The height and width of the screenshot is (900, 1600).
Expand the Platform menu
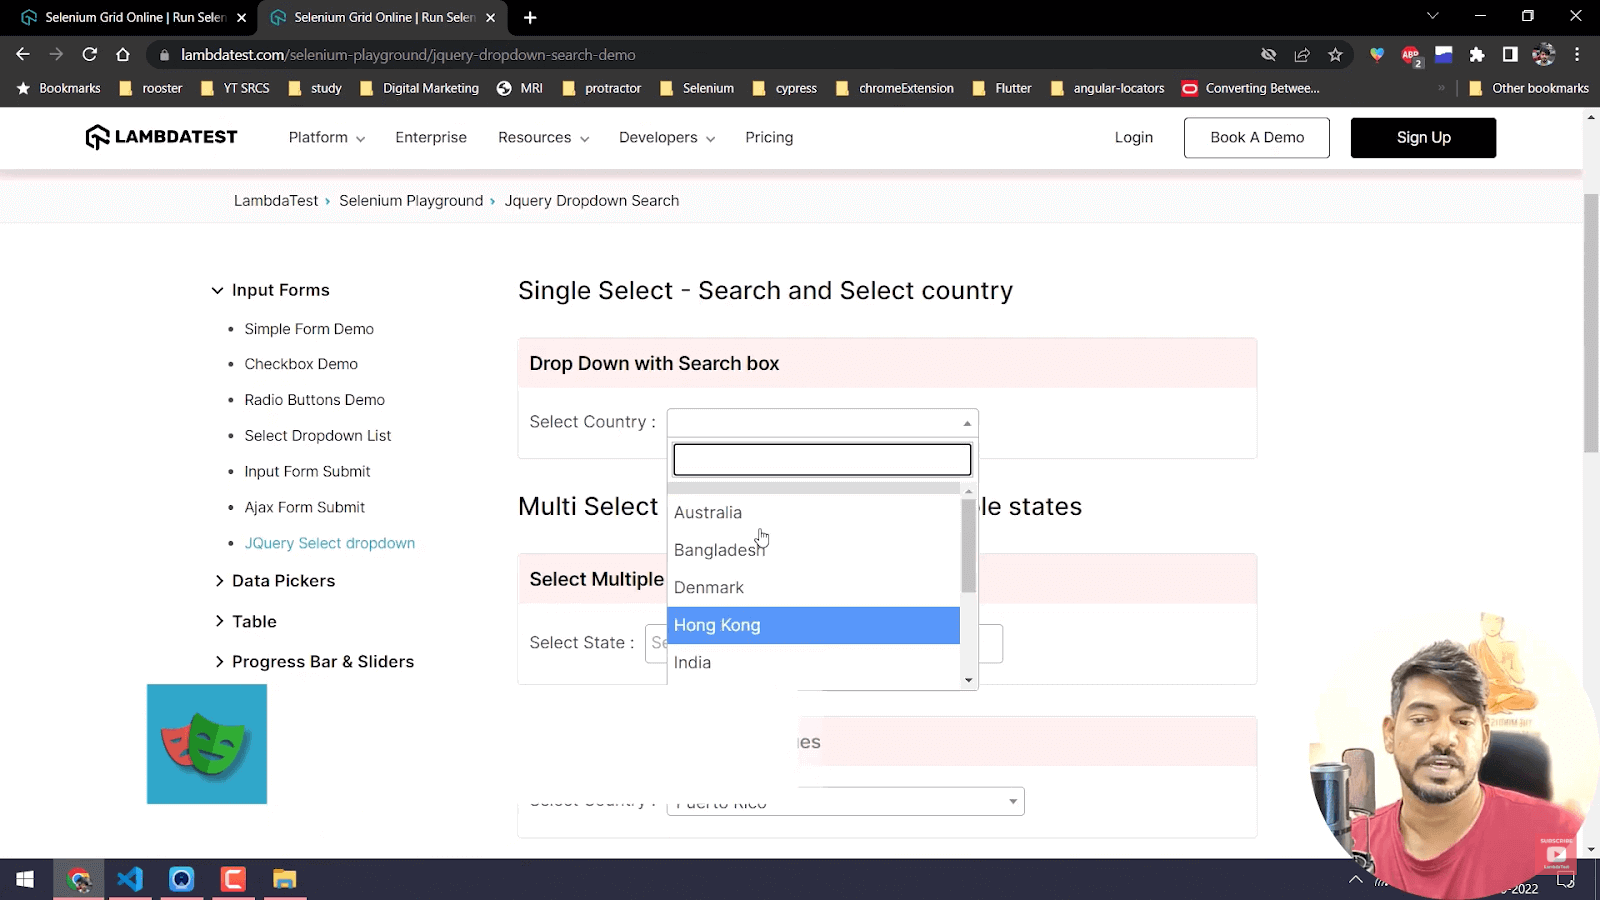[327, 137]
